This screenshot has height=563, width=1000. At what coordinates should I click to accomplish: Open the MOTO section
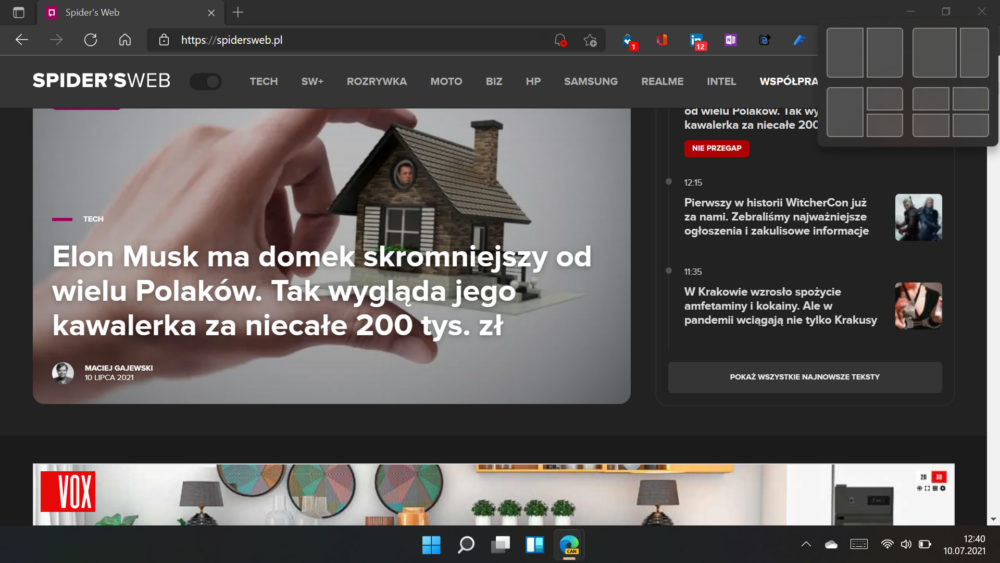[446, 82]
